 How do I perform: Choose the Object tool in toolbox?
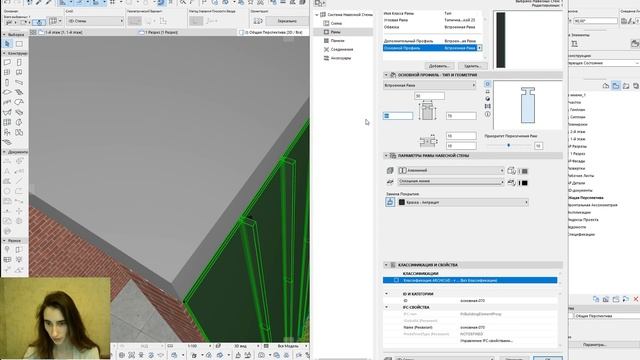pyautogui.click(x=7, y=132)
